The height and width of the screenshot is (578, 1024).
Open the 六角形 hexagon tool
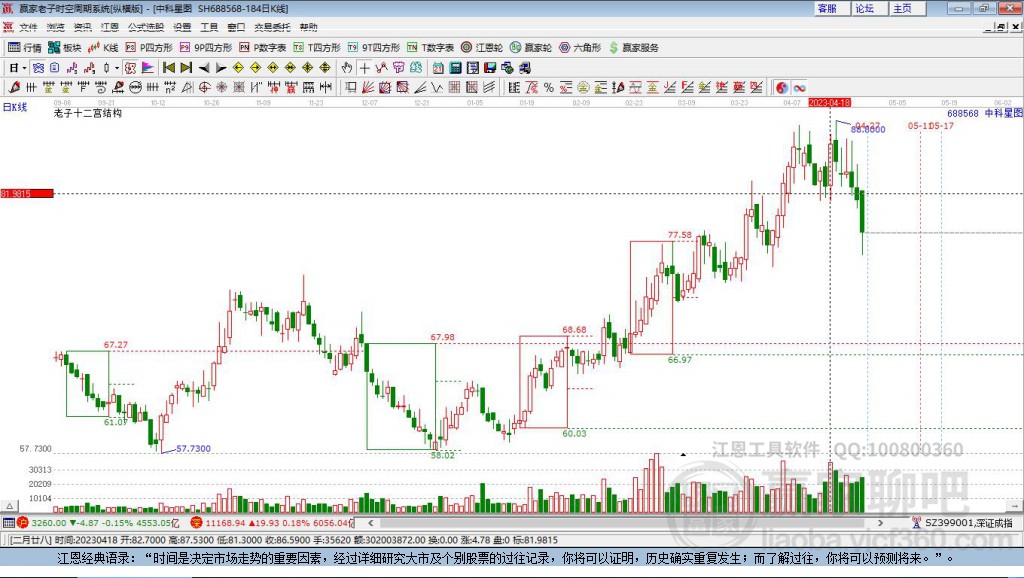click(x=579, y=47)
